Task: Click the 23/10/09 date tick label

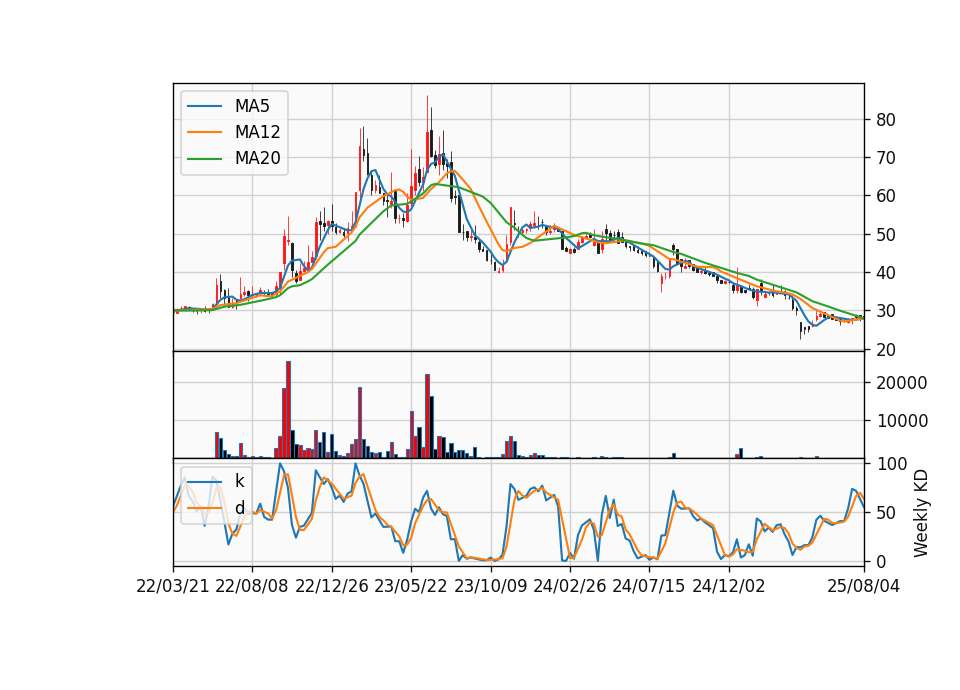Action: pos(490,586)
